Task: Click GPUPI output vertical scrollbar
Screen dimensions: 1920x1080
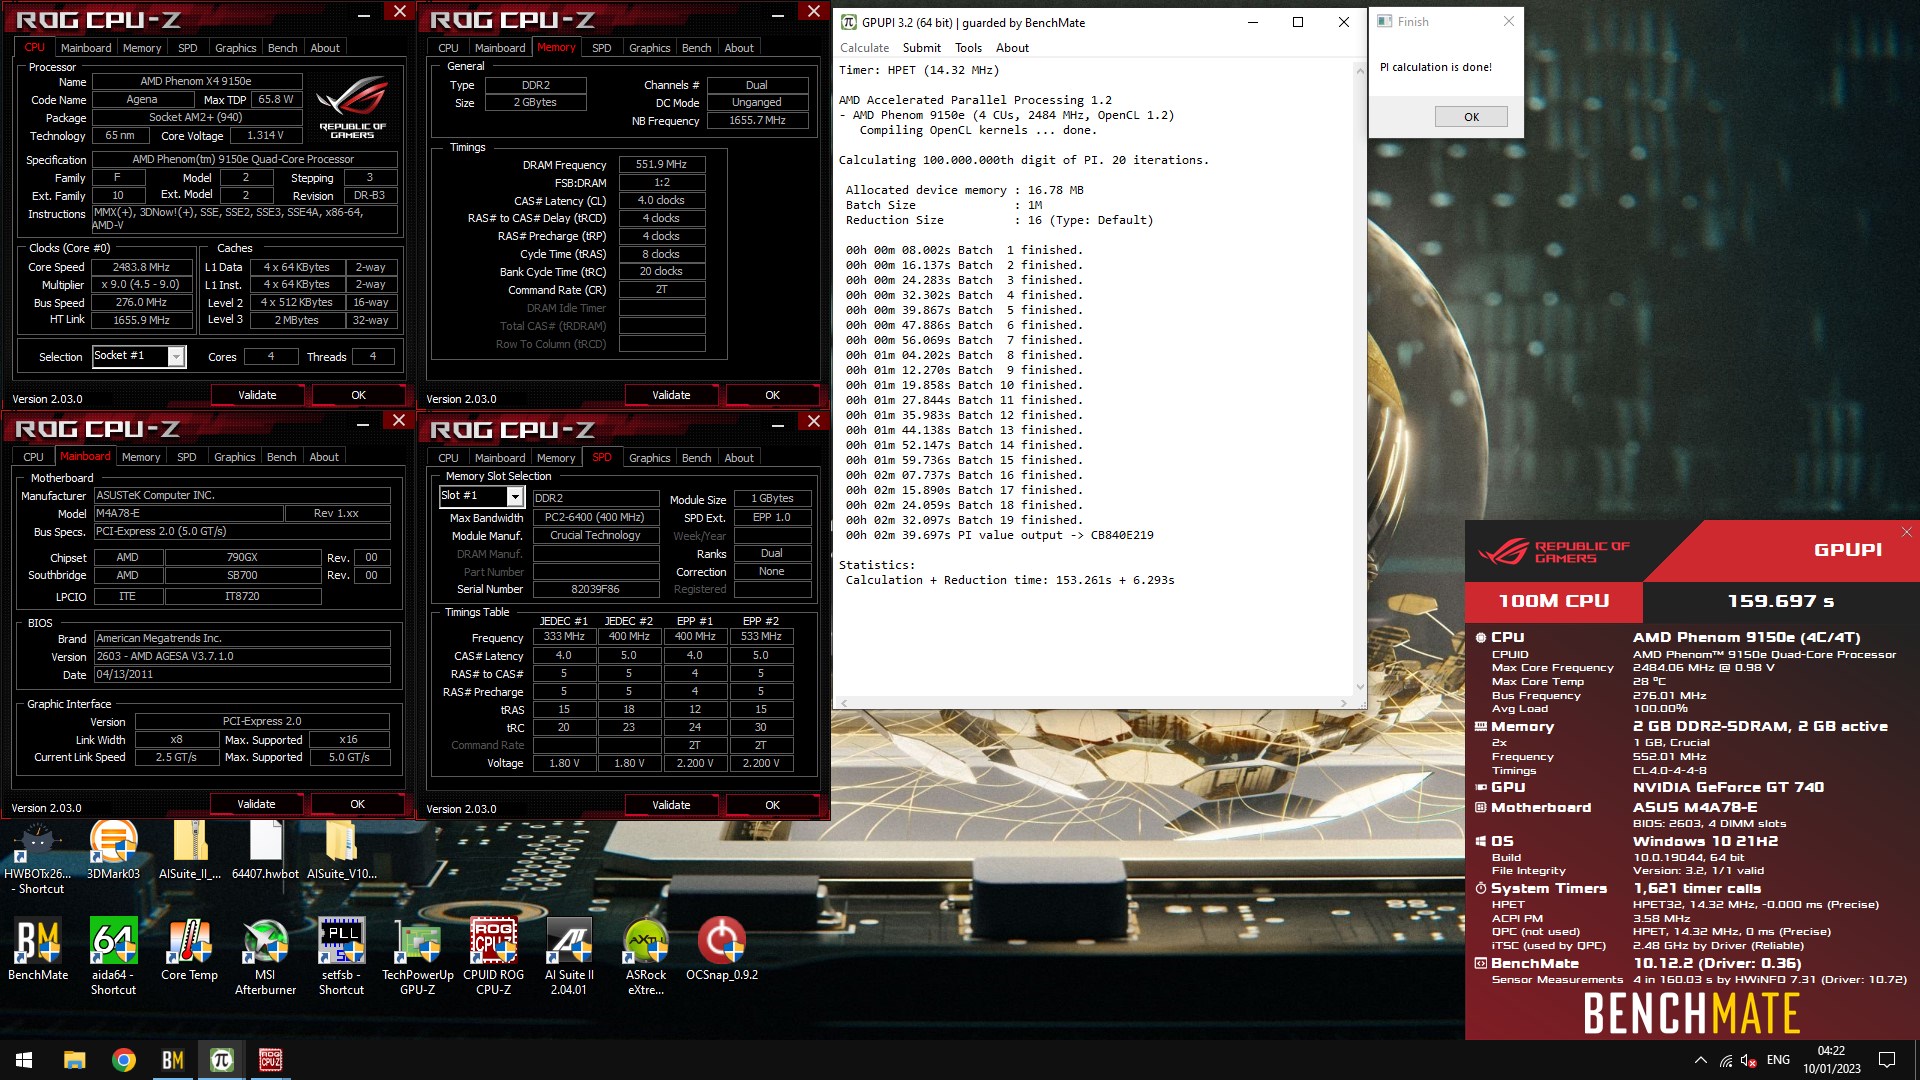Action: [x=1359, y=379]
